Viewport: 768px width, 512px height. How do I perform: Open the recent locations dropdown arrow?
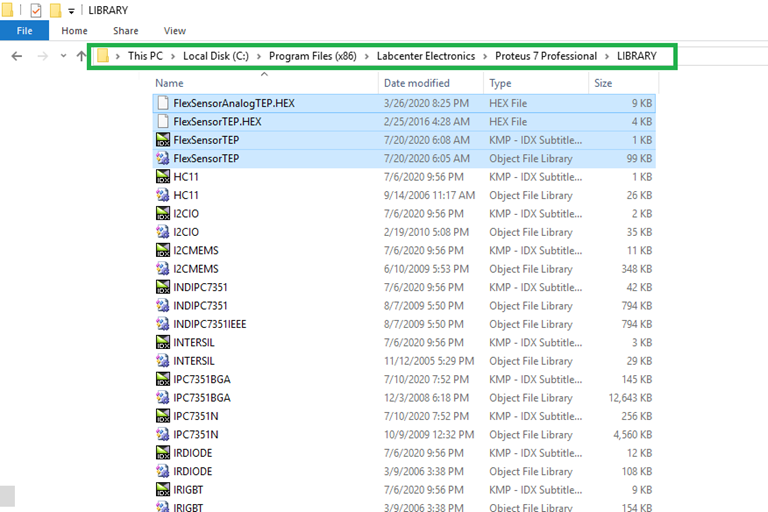(63, 56)
